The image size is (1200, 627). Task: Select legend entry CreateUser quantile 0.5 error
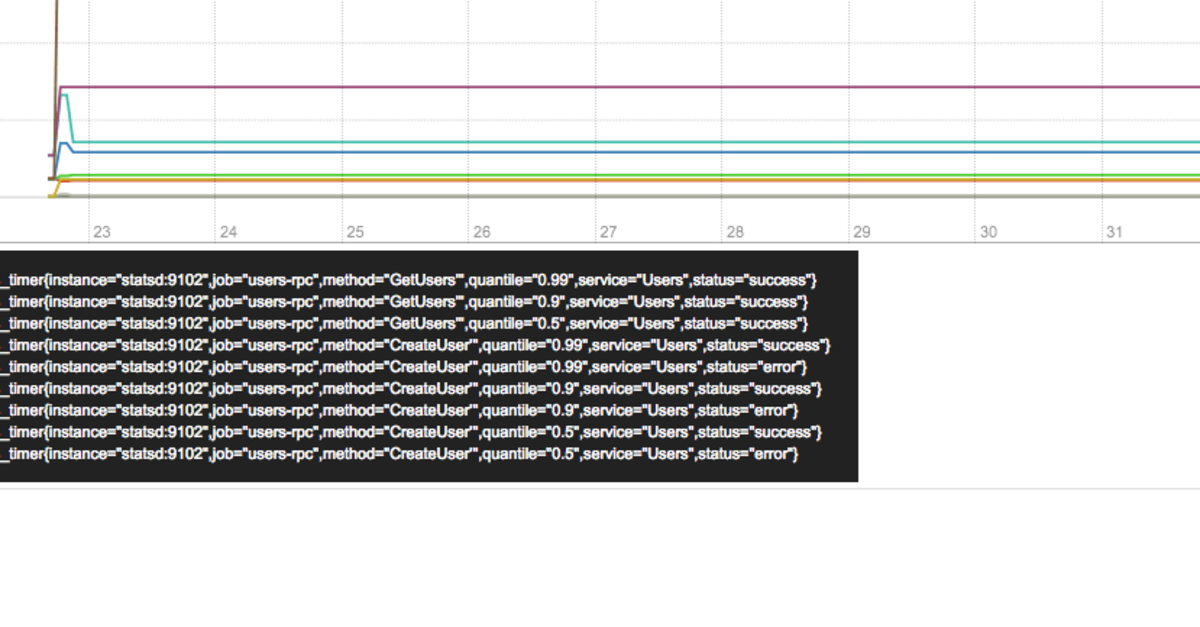400,454
